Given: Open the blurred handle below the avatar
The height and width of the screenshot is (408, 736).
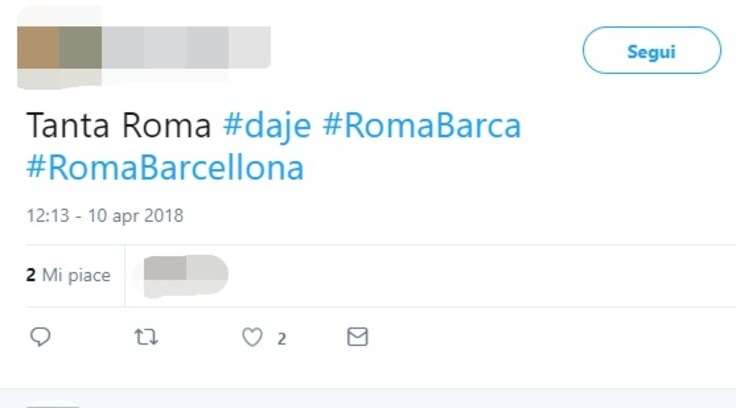Looking at the screenshot, I should pyautogui.click(x=60, y=78).
